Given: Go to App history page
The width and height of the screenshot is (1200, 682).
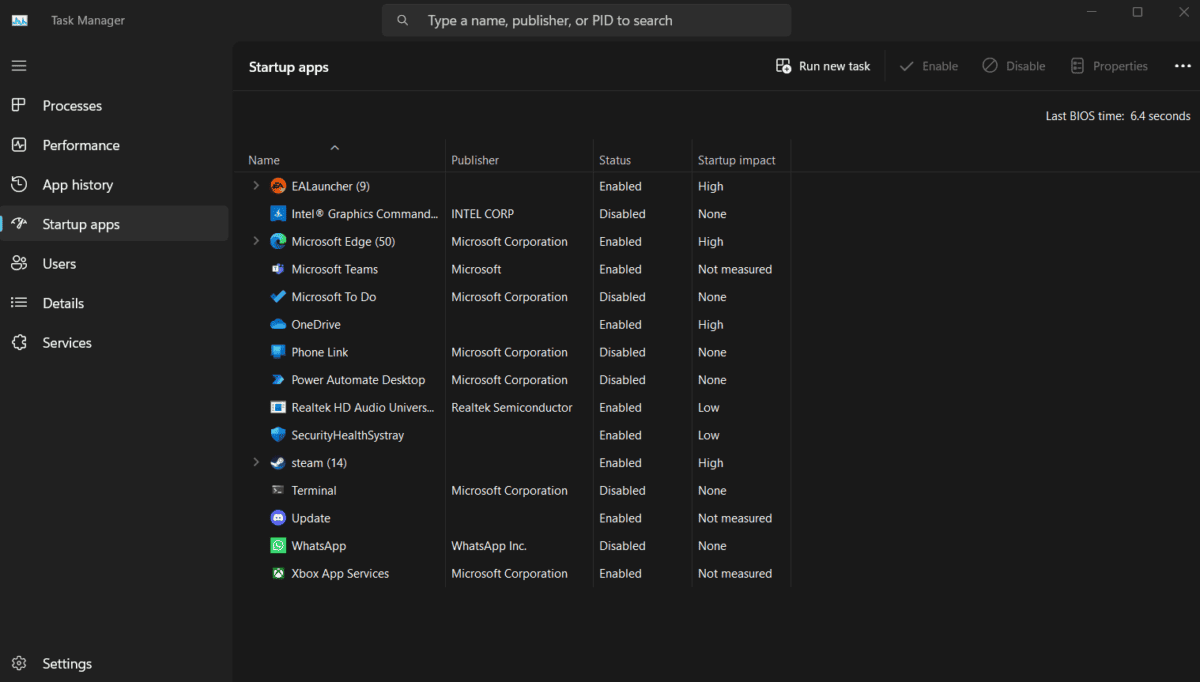Looking at the screenshot, I should point(115,185).
